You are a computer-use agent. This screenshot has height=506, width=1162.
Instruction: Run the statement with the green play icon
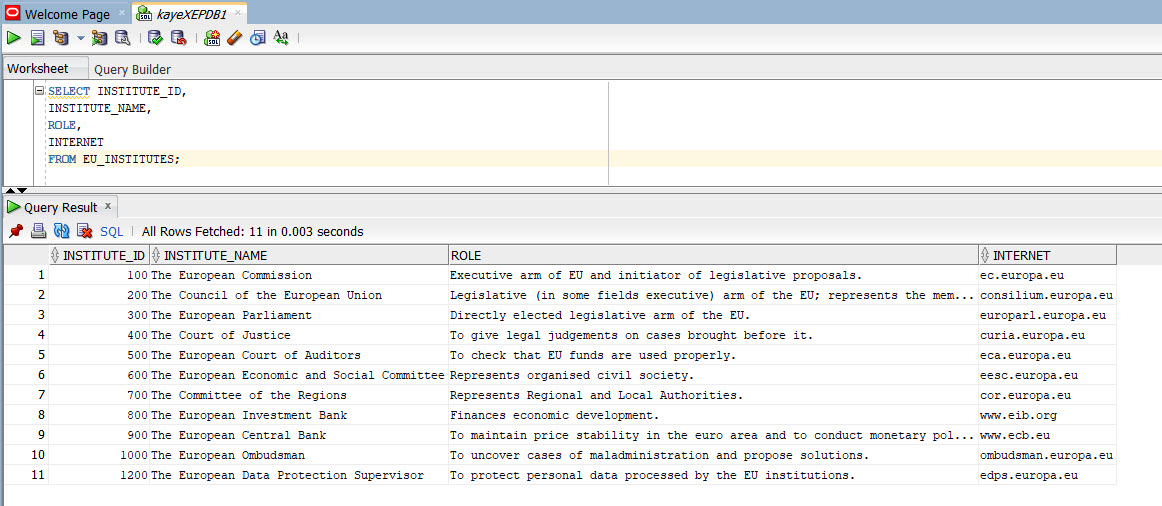coord(13,37)
